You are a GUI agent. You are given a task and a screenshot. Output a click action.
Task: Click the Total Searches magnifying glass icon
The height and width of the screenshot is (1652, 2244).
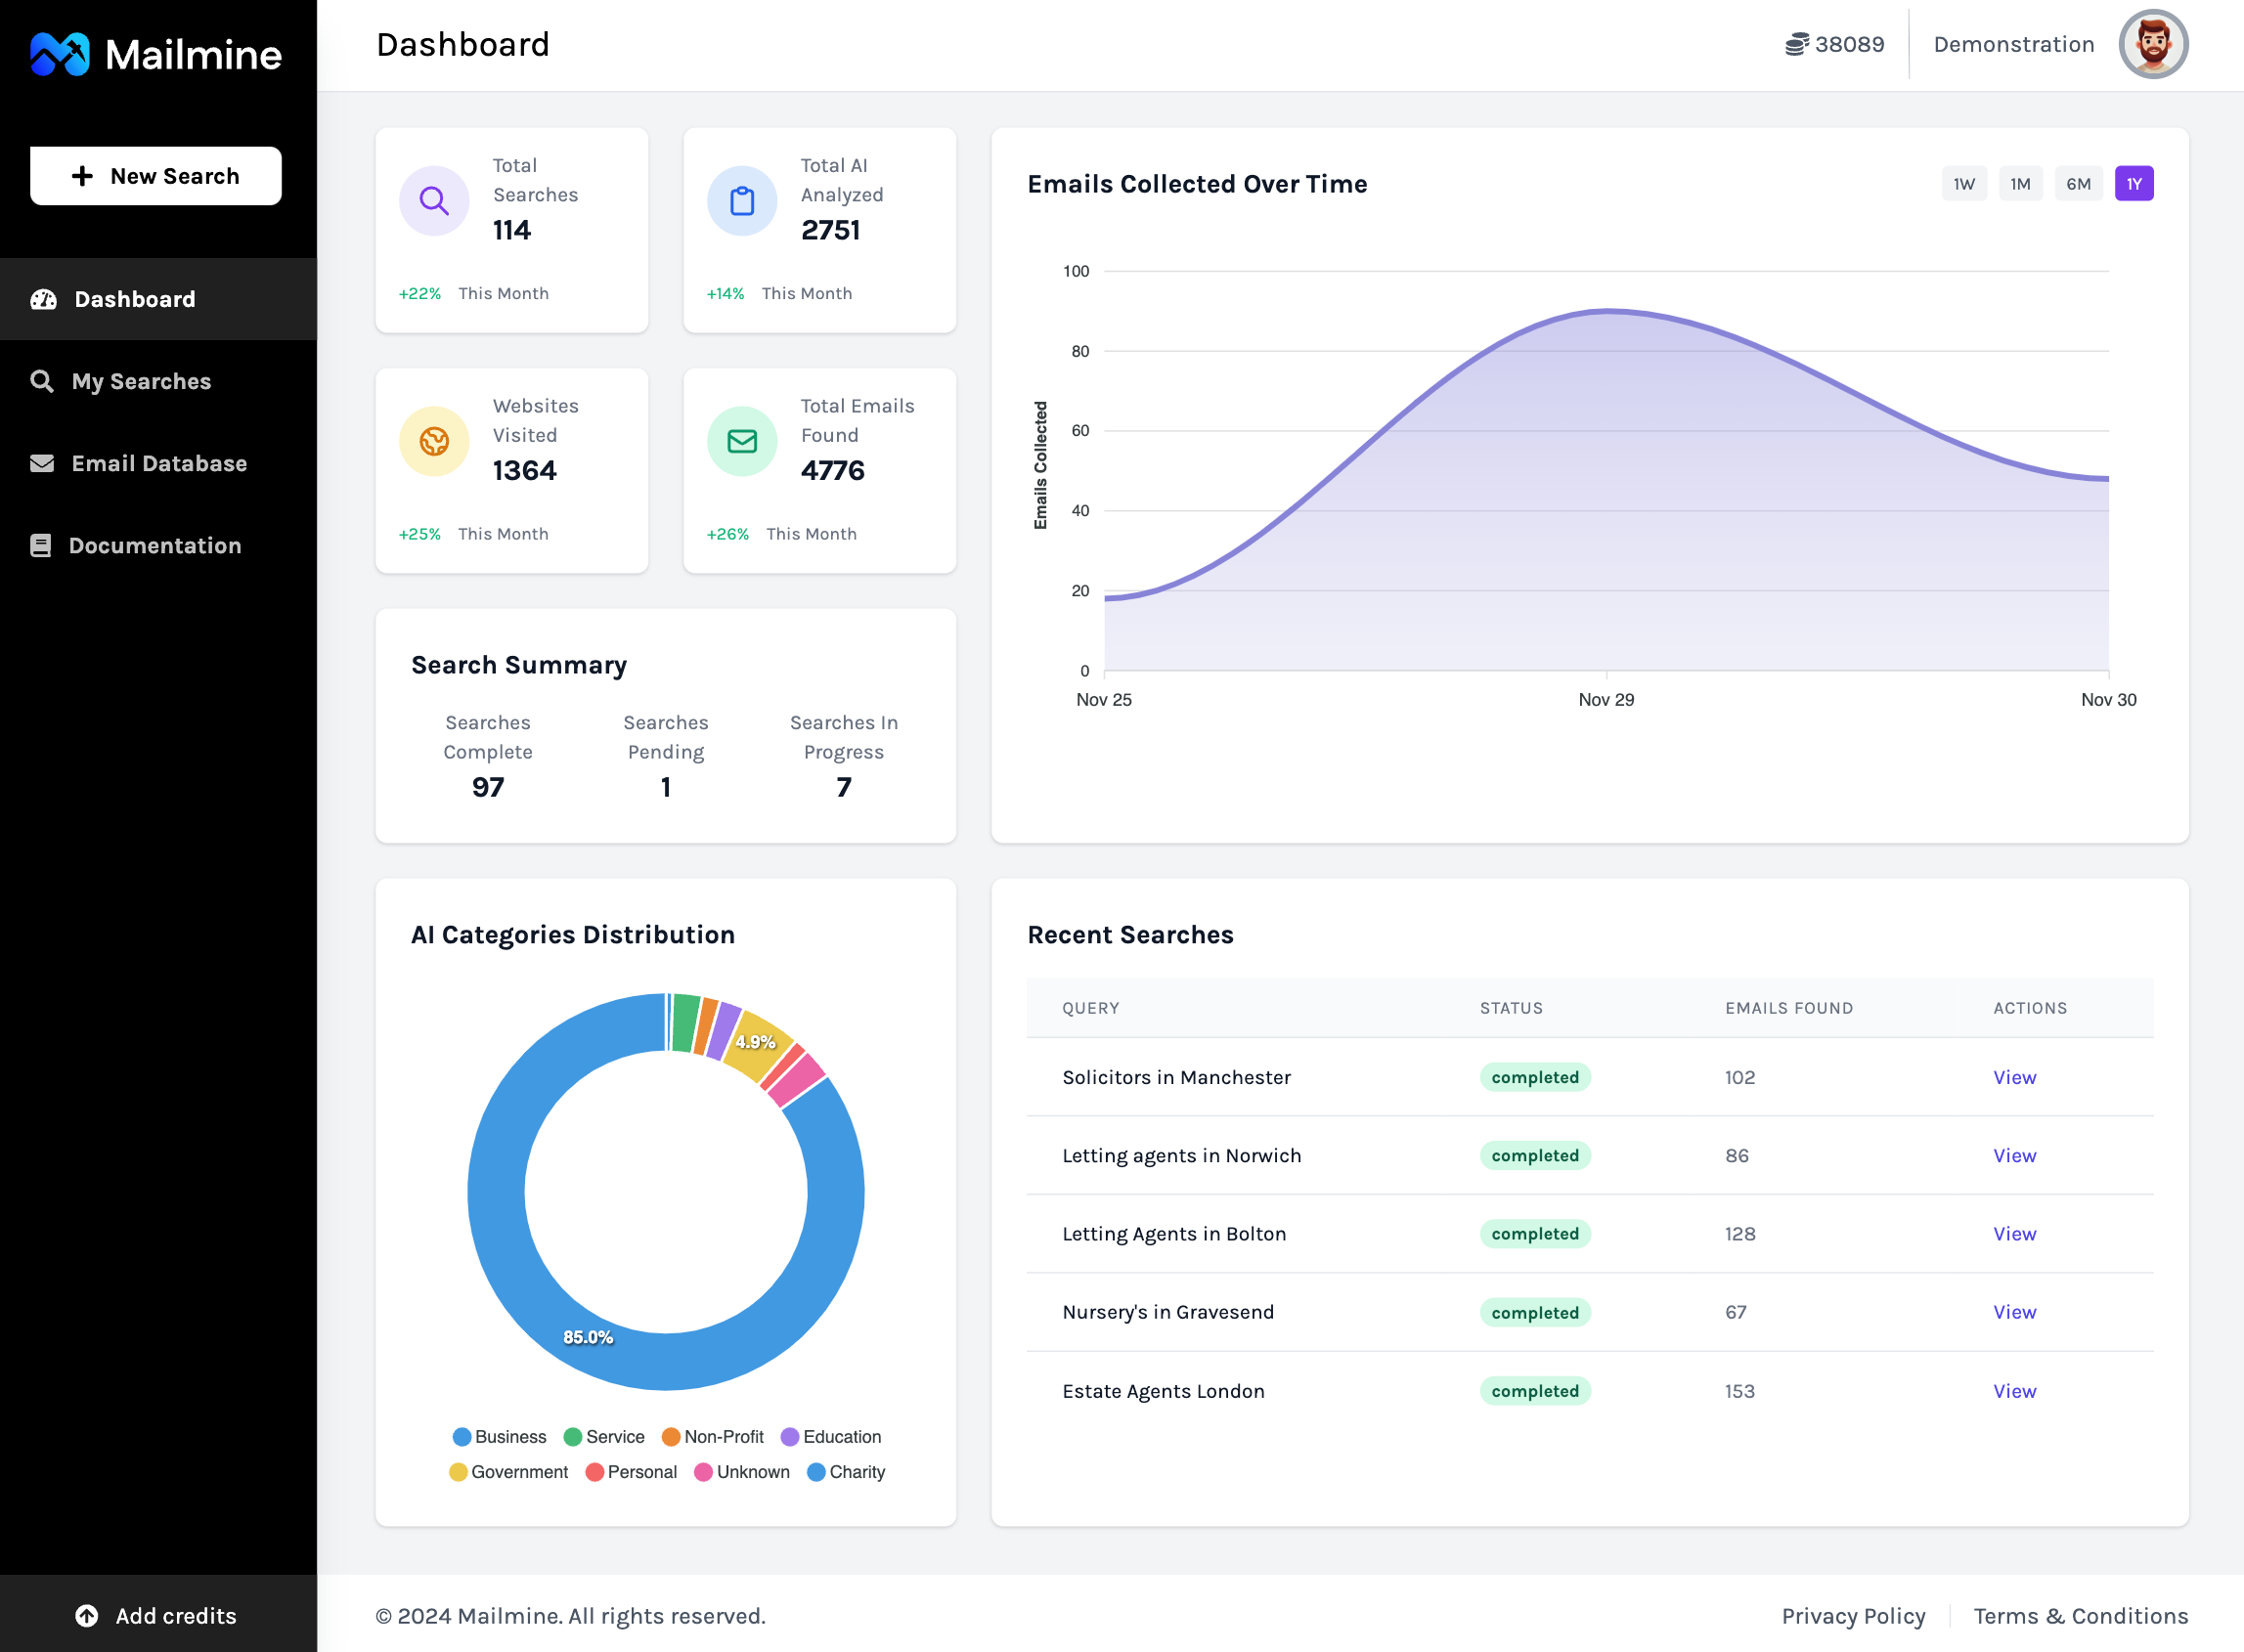(434, 196)
